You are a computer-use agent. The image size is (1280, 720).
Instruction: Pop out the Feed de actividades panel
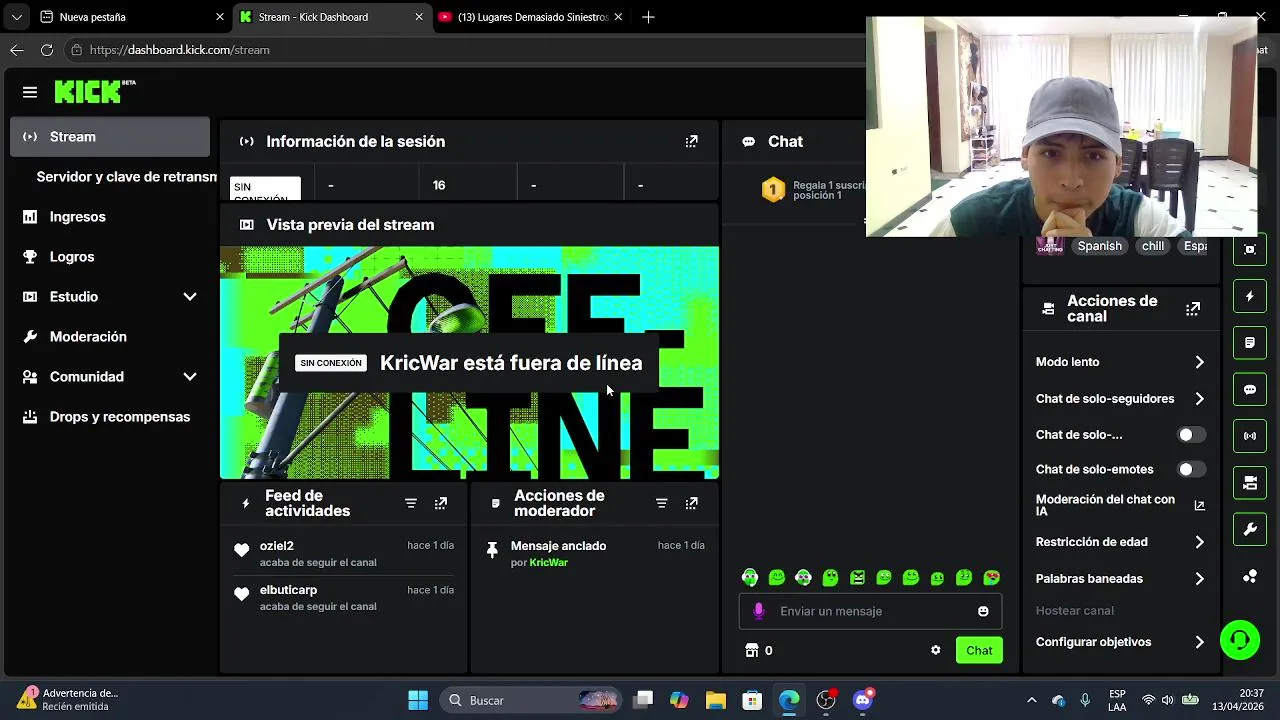click(x=441, y=503)
